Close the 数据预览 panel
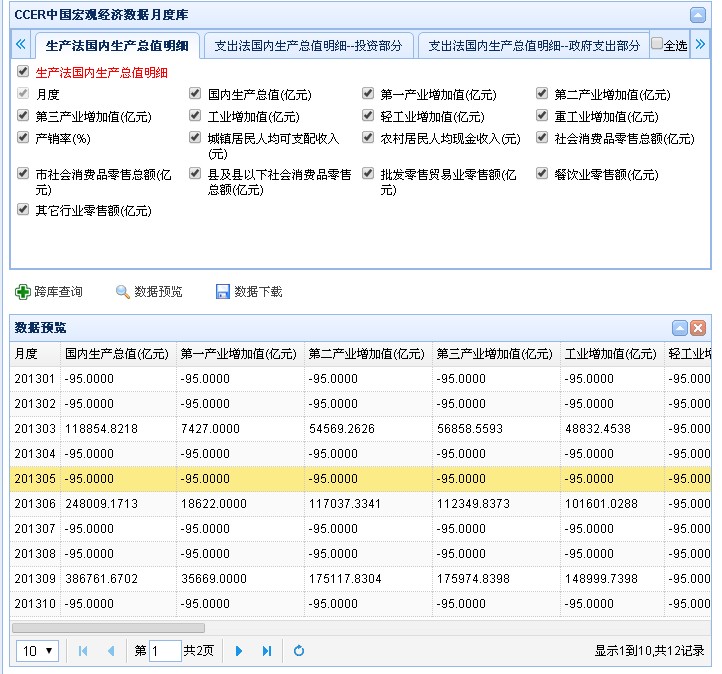Image resolution: width=722 pixels, height=674 pixels. click(x=698, y=328)
